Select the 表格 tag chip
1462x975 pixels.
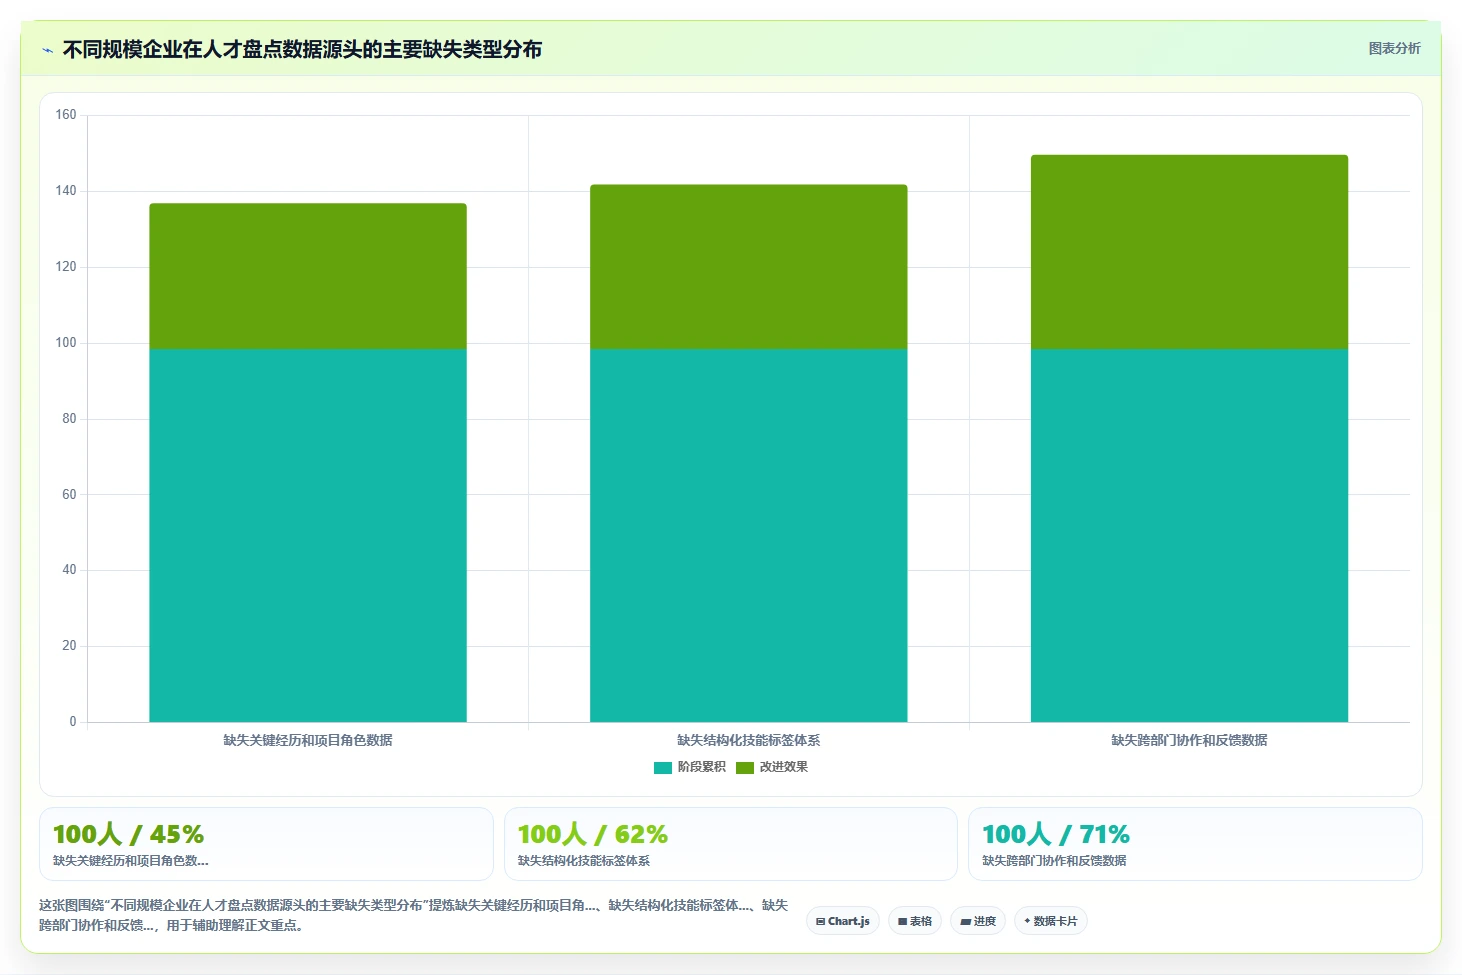point(915,921)
